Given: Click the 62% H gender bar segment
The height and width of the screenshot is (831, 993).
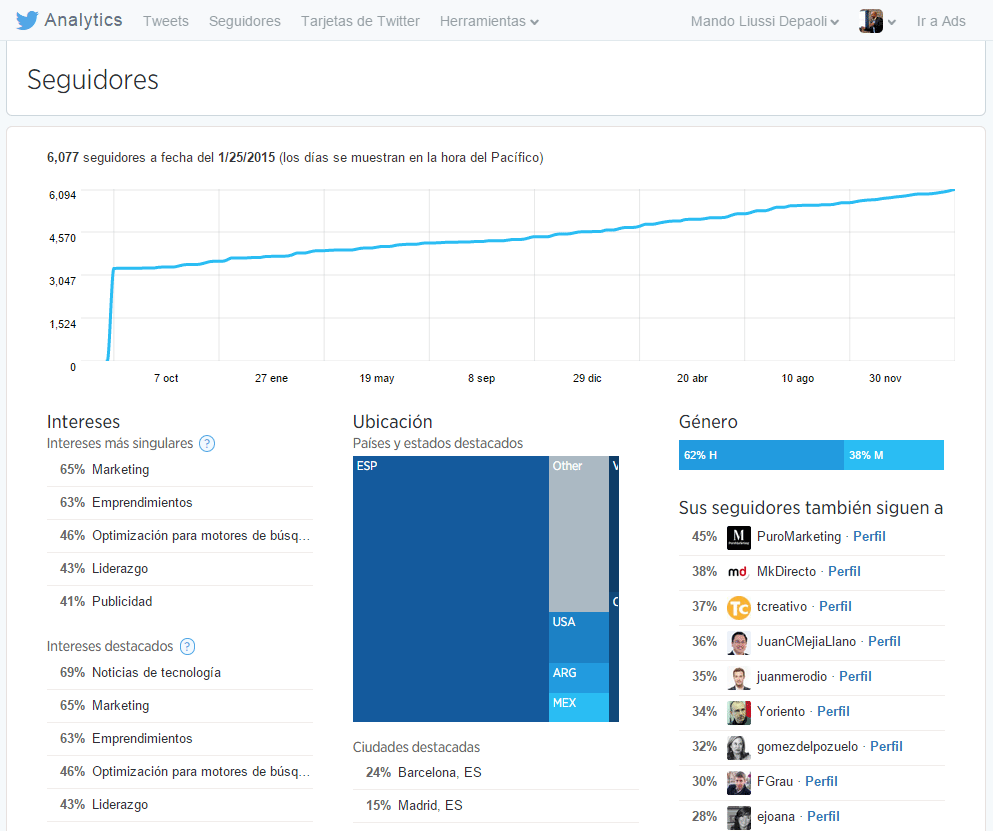Looking at the screenshot, I should pos(761,455).
